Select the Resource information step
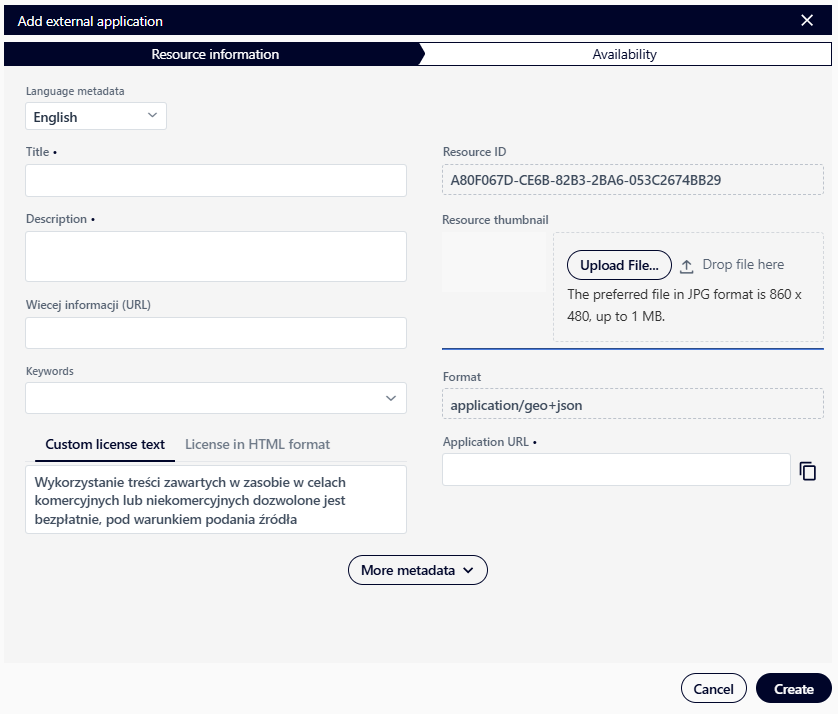838x714 pixels. coord(214,54)
